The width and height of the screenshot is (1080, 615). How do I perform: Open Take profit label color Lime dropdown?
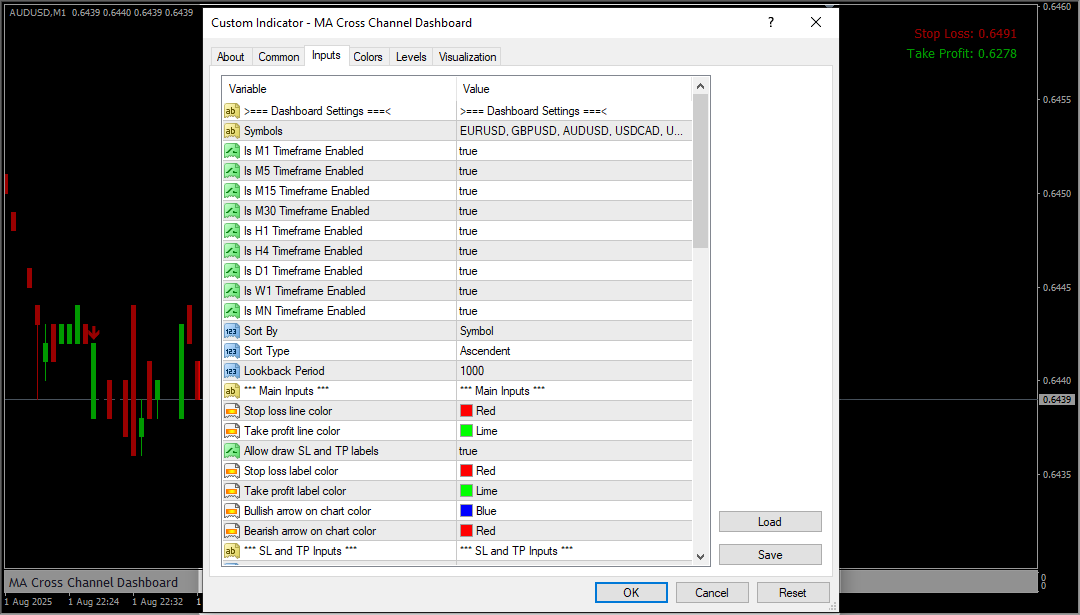coord(573,491)
